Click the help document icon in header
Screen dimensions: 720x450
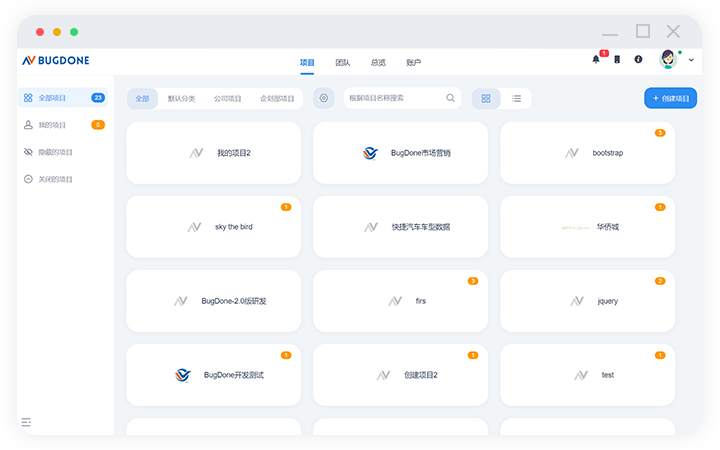pos(617,60)
